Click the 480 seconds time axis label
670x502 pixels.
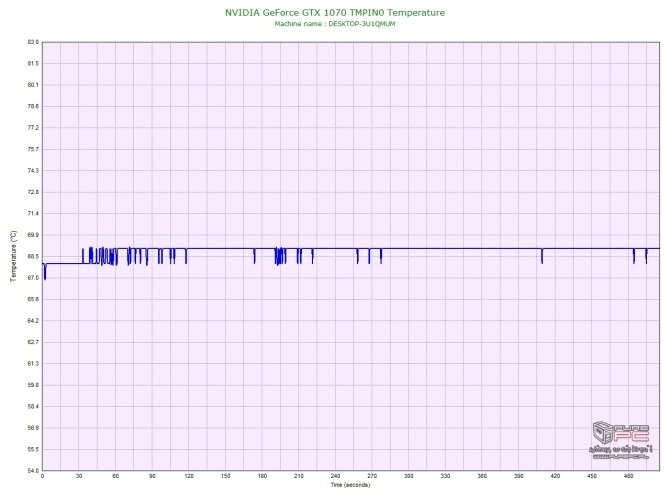[629, 476]
